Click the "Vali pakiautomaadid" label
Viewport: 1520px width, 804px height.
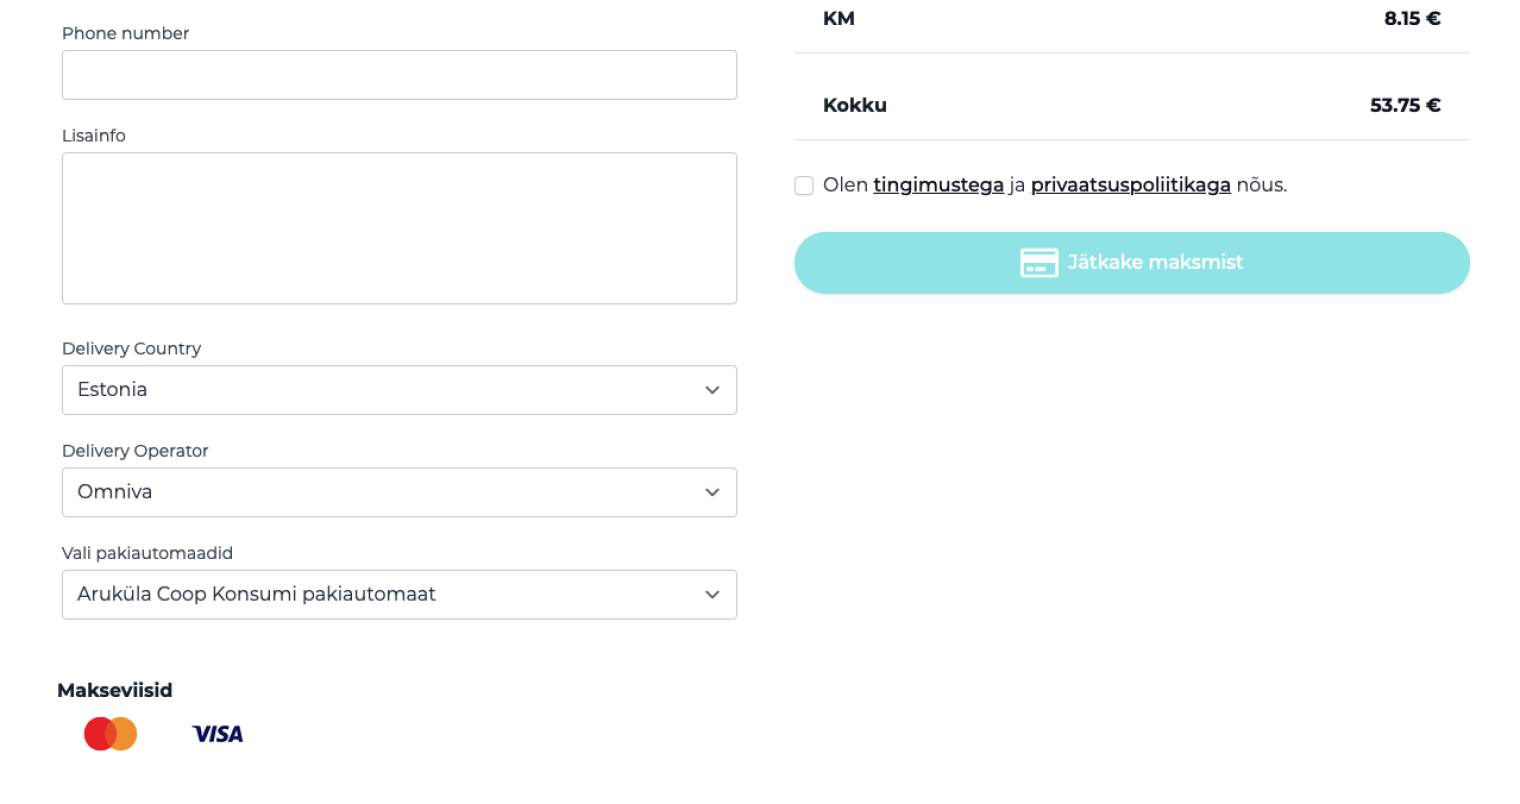pos(147,553)
